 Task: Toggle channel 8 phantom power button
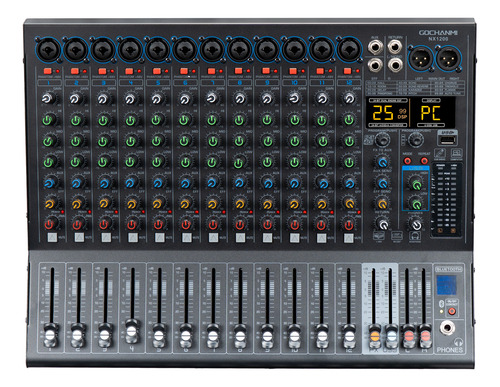click(238, 71)
